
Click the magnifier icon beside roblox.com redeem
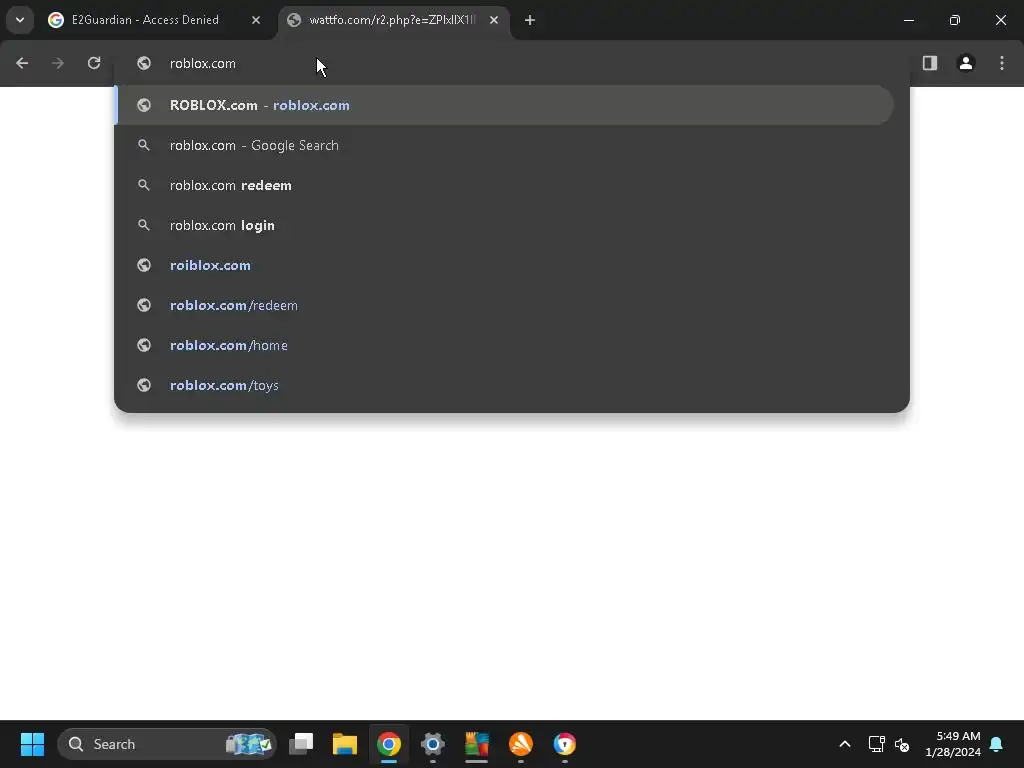click(x=144, y=185)
